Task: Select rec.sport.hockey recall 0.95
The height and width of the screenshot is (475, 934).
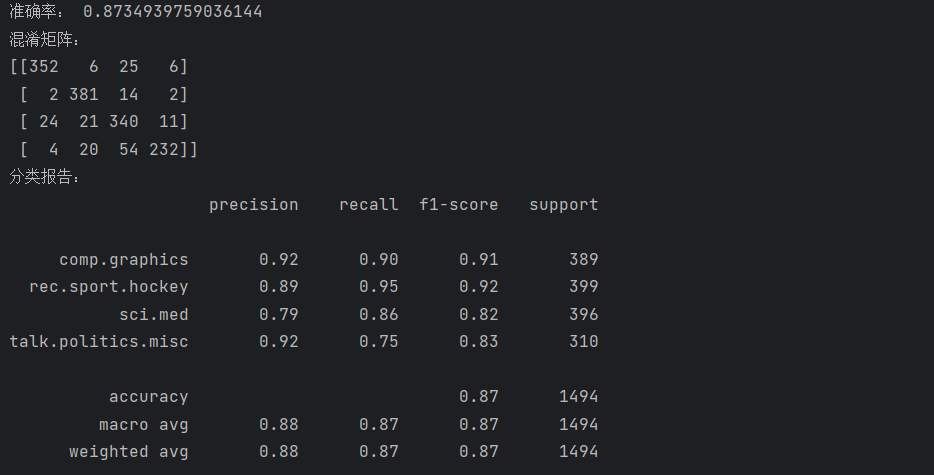Action: [x=379, y=287]
